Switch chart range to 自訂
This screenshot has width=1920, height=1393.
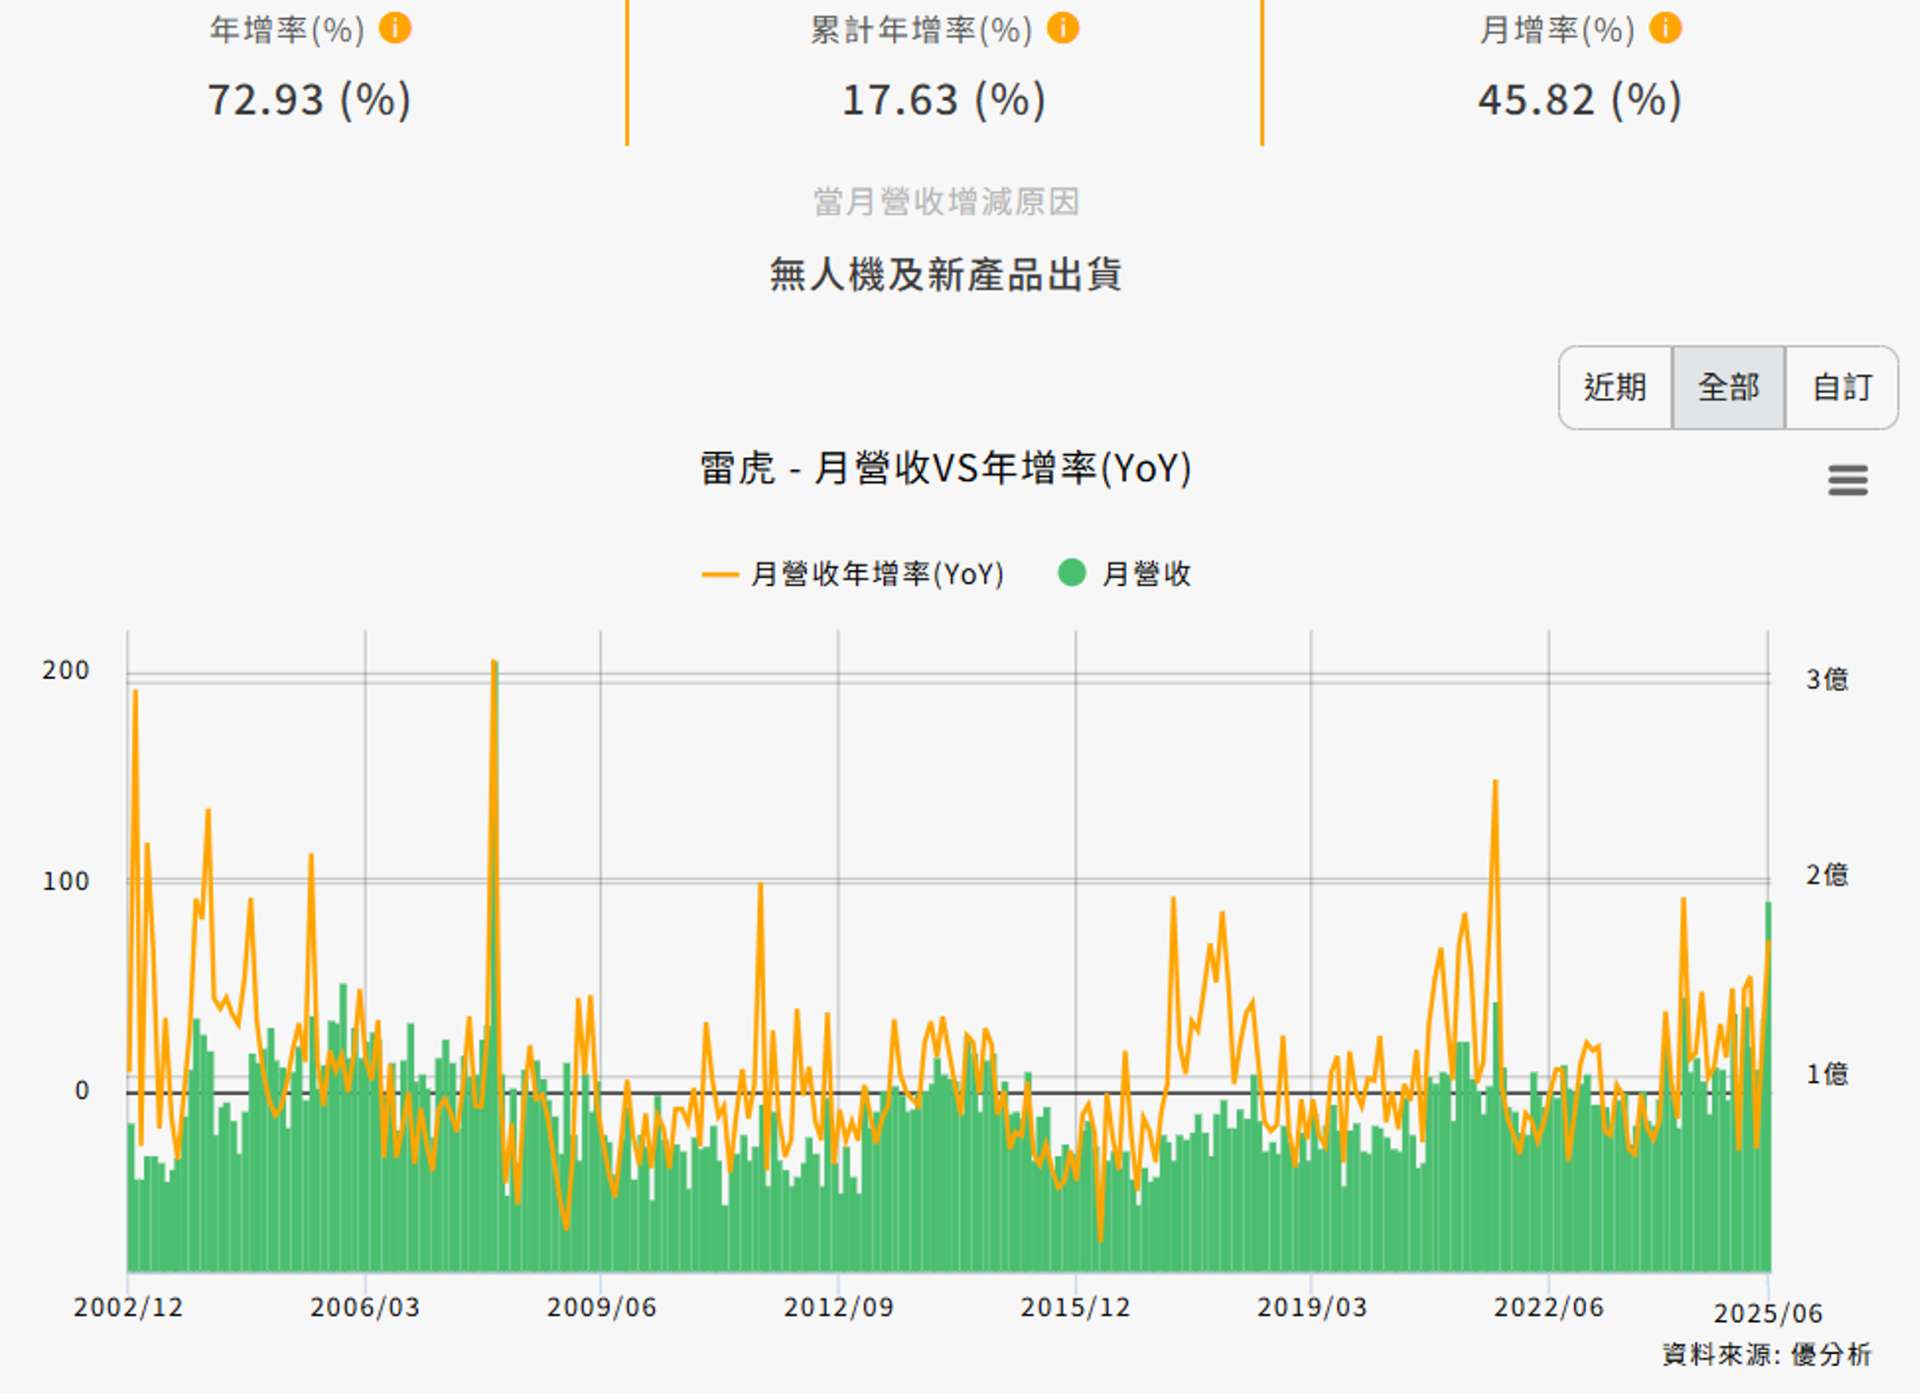pyautogui.click(x=1841, y=388)
